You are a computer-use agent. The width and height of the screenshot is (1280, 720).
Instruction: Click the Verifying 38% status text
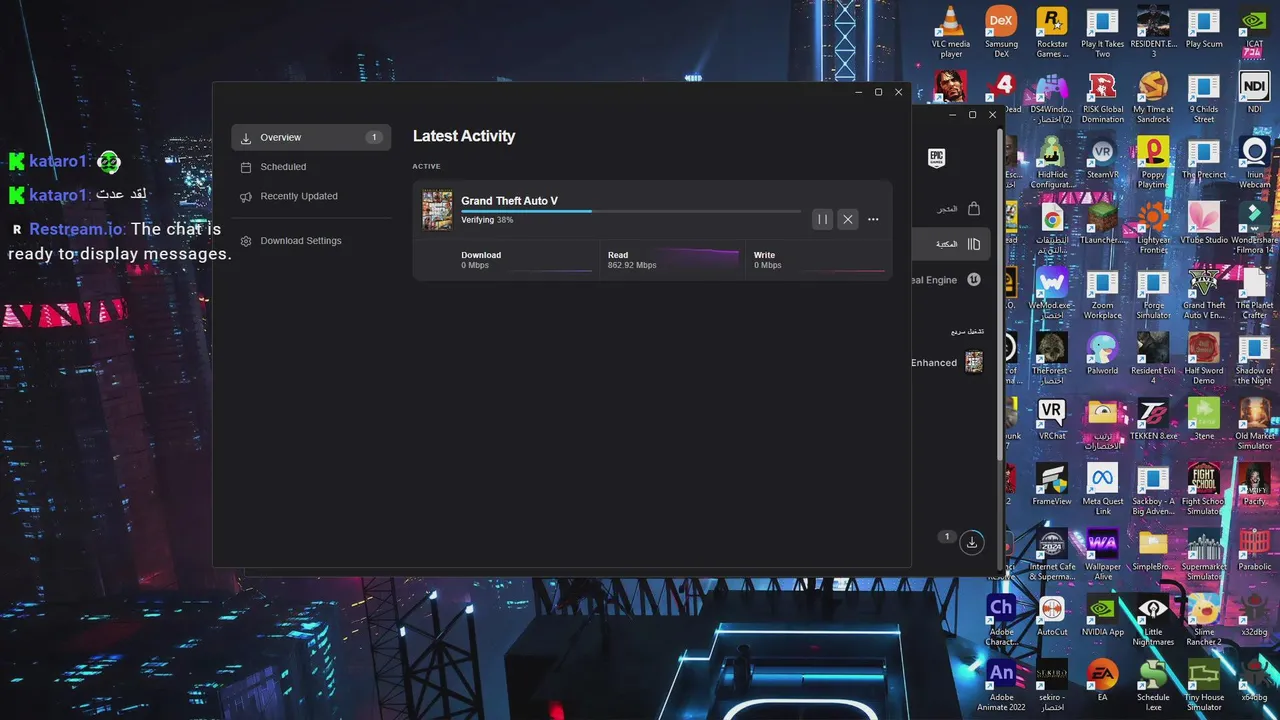click(x=487, y=220)
